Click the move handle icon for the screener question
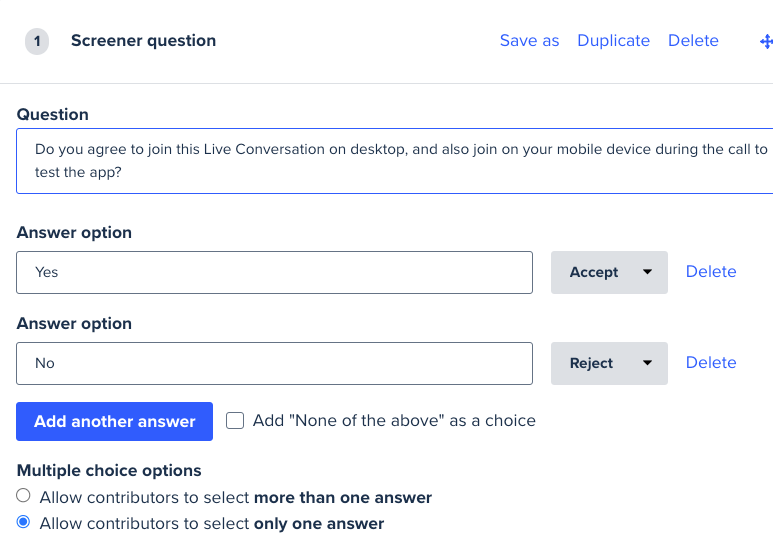Viewport: 773px width, 544px height. click(767, 41)
